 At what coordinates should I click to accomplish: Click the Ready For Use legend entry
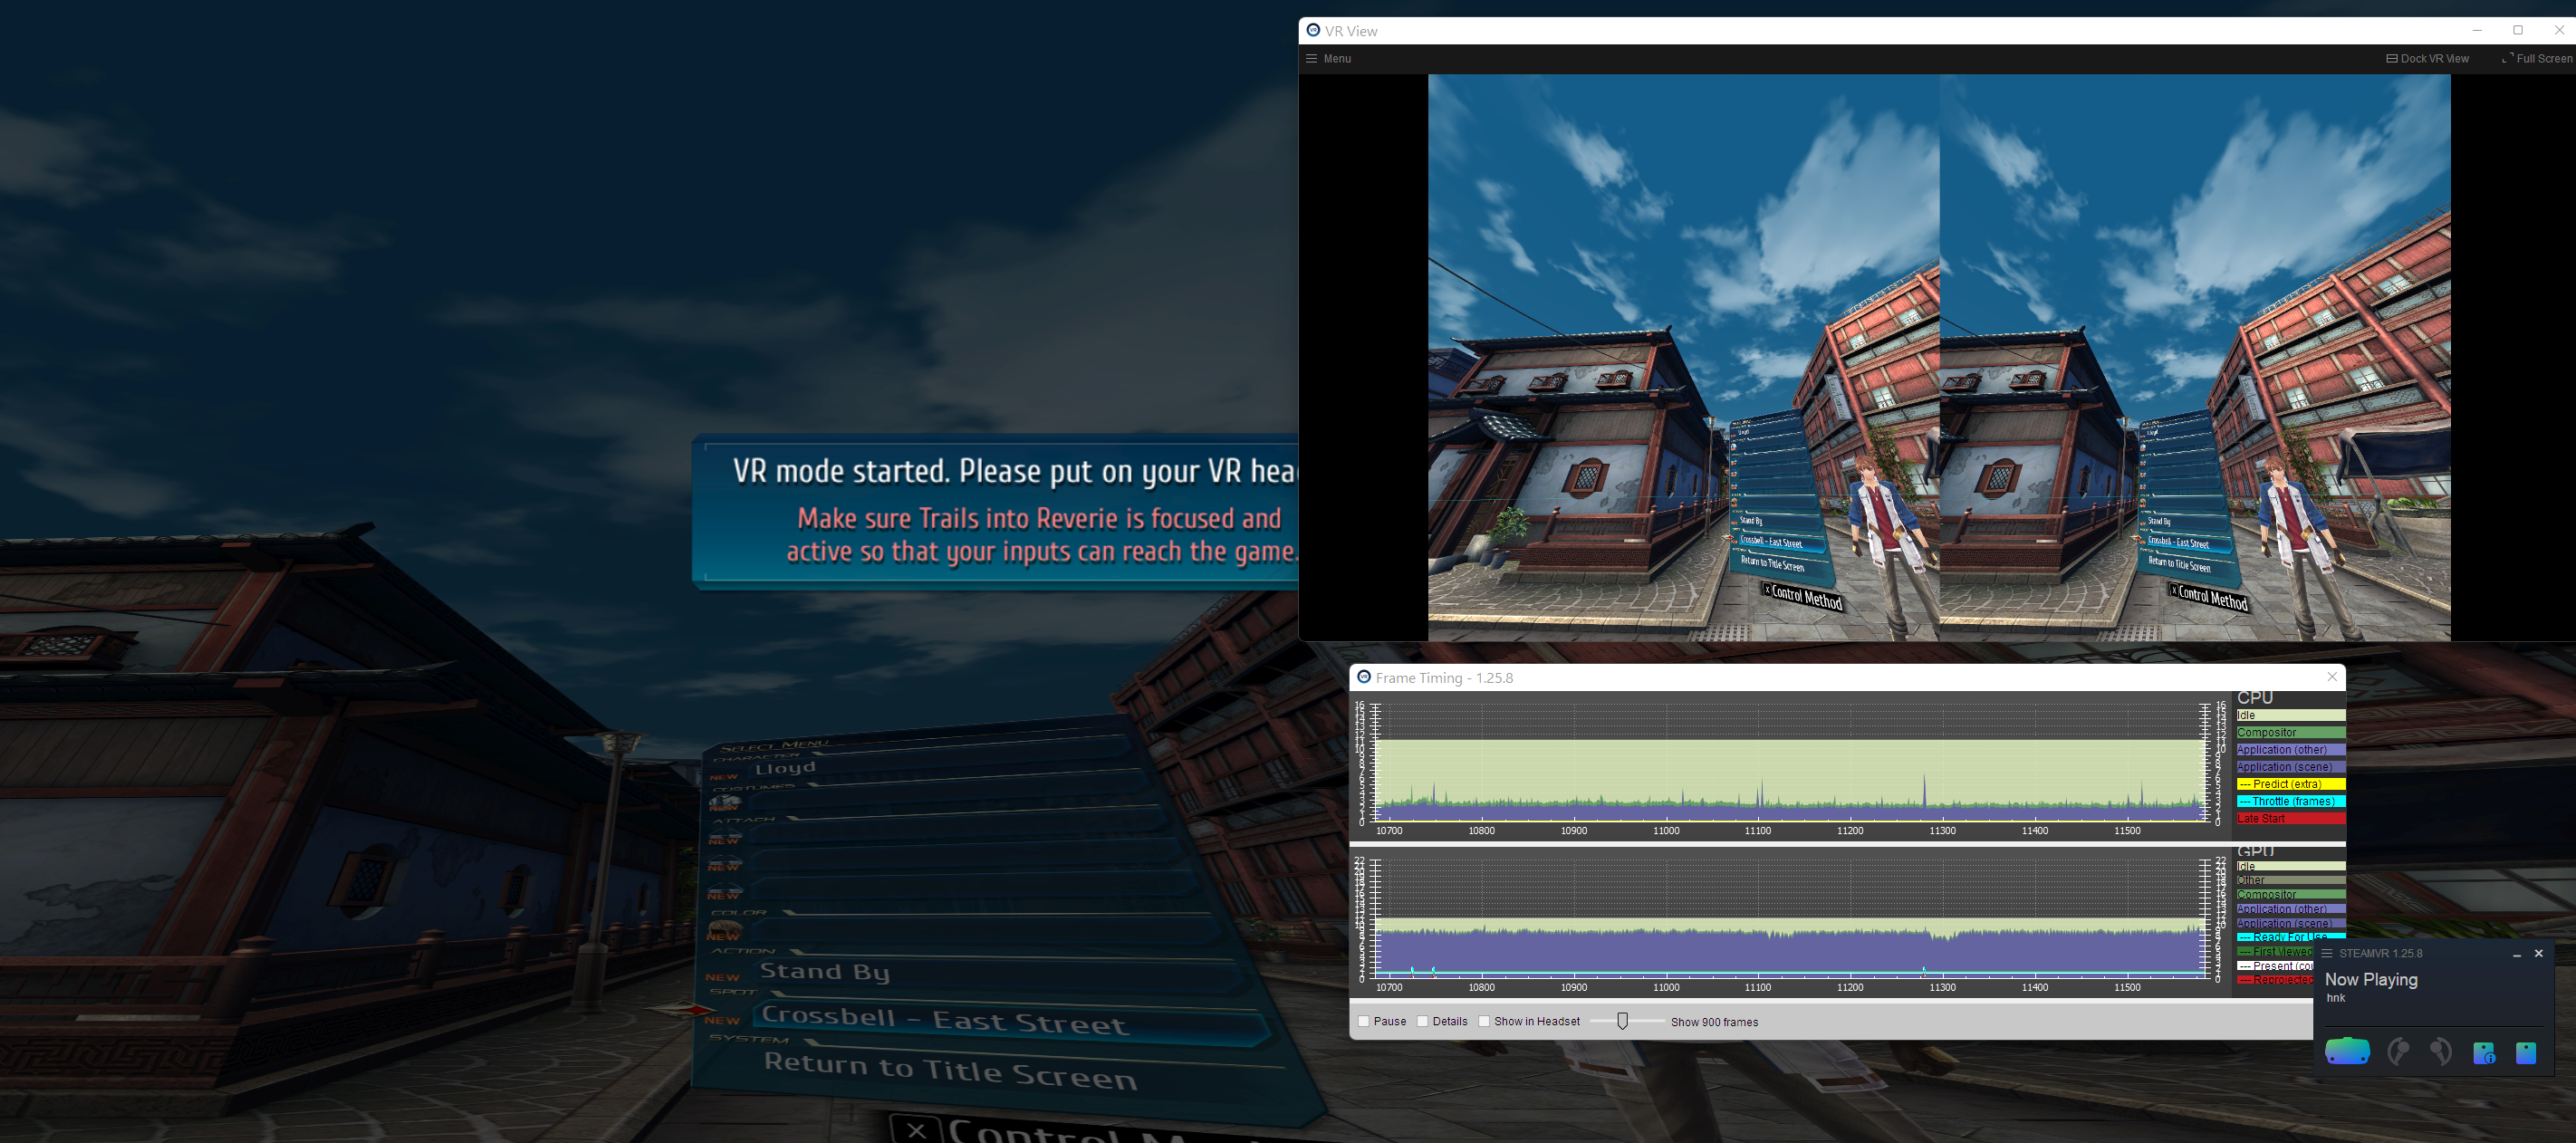point(2290,936)
